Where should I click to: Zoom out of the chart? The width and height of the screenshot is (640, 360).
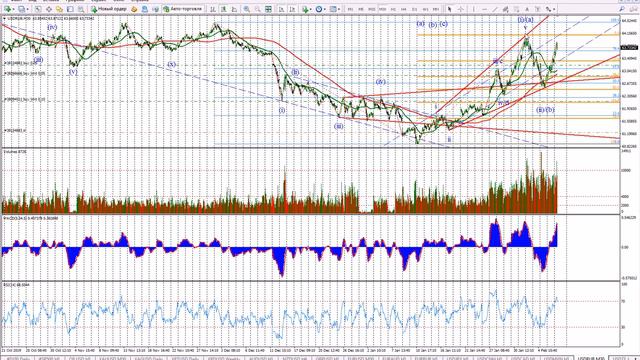coord(258,9)
